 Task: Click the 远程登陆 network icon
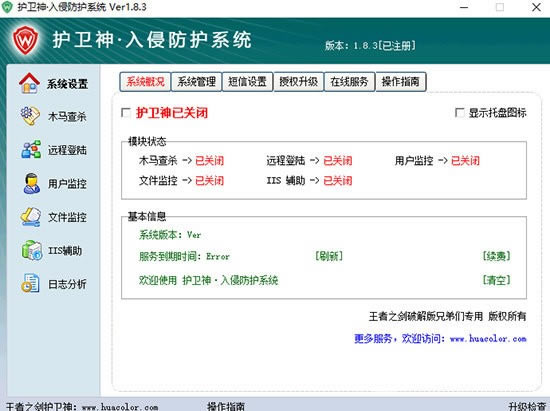tap(31, 149)
